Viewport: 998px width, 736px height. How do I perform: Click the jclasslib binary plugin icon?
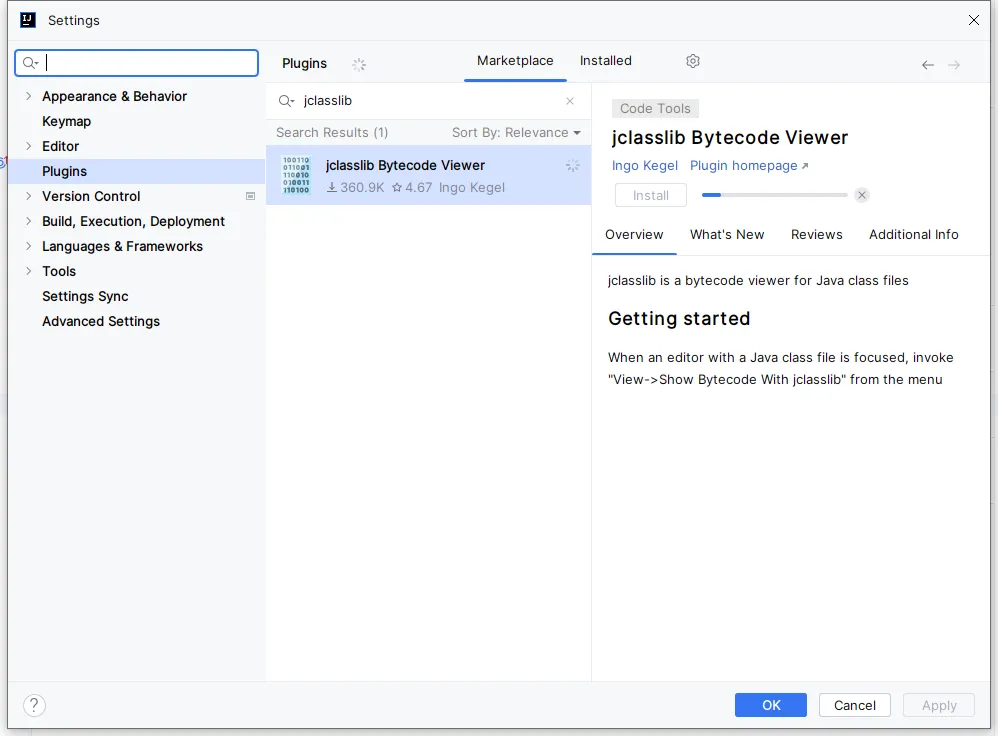296,175
